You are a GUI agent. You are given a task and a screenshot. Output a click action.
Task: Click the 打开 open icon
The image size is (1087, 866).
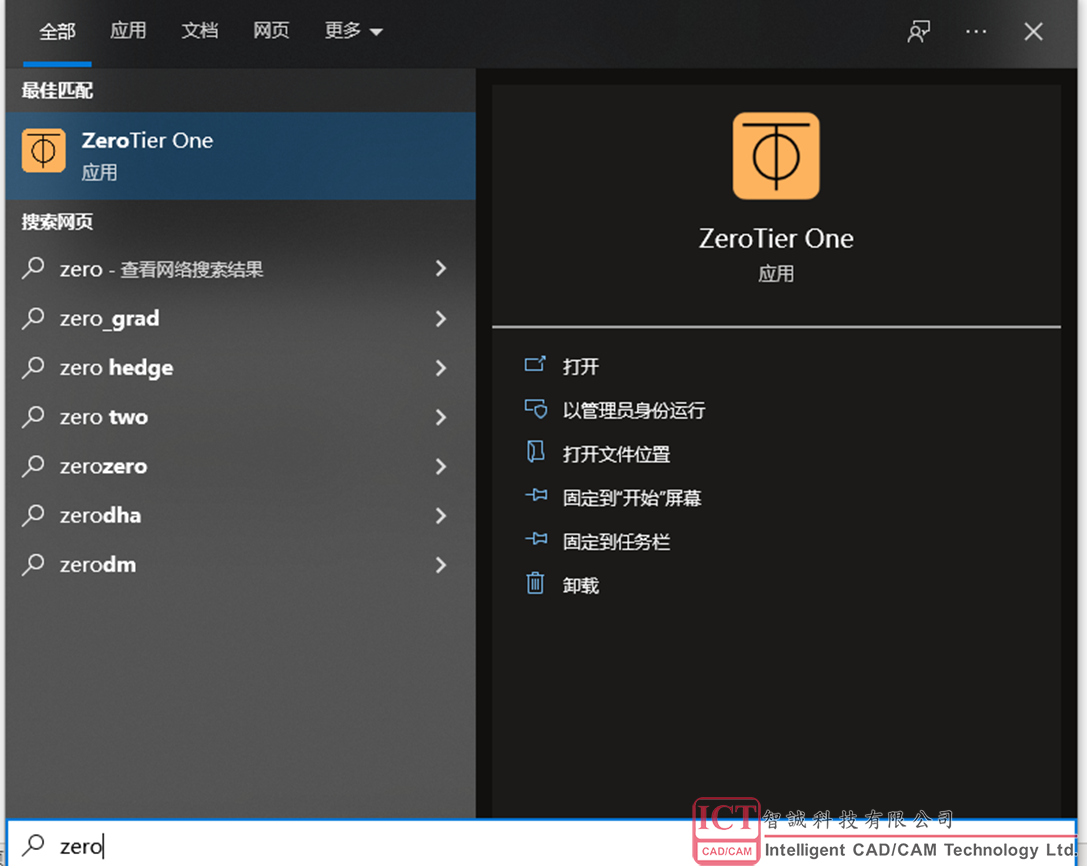point(535,365)
